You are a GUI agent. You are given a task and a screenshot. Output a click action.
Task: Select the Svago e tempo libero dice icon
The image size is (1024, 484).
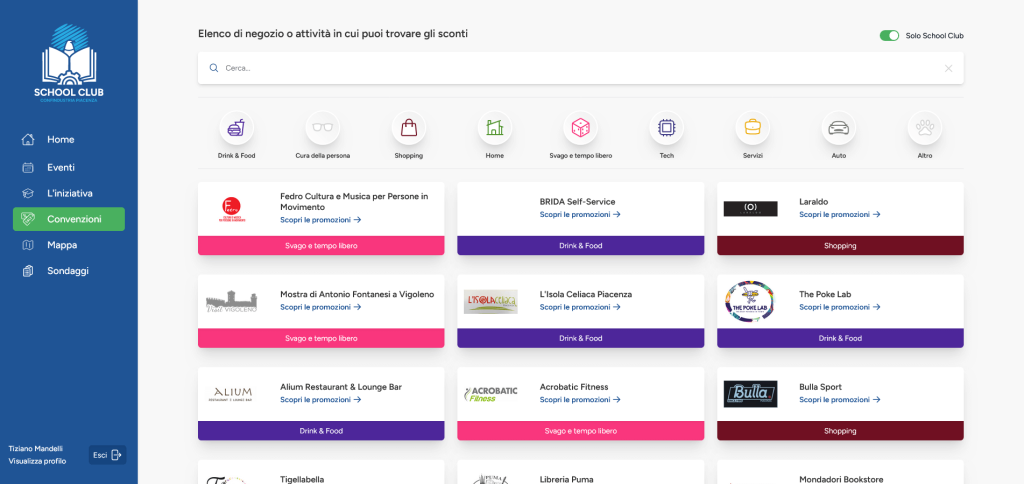tap(581, 127)
